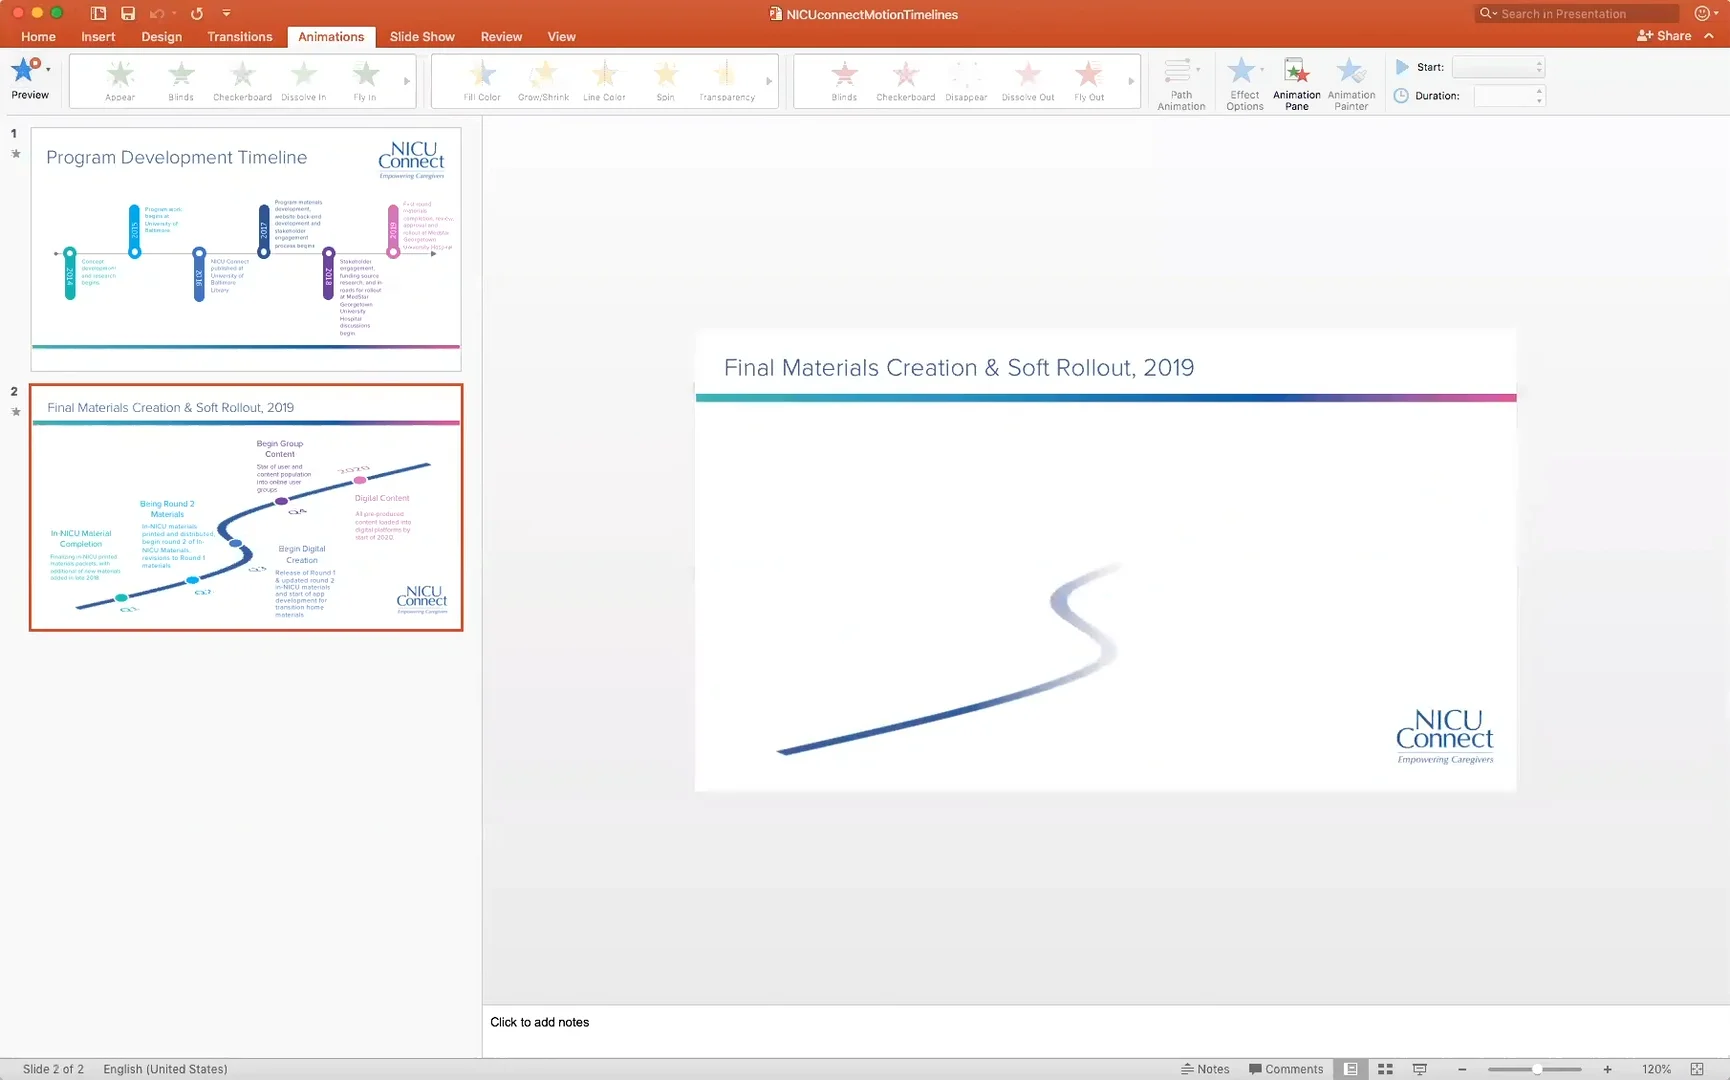Apply the Fill Color emphasis effect
Screen dimensions: 1730x1080
(482, 80)
